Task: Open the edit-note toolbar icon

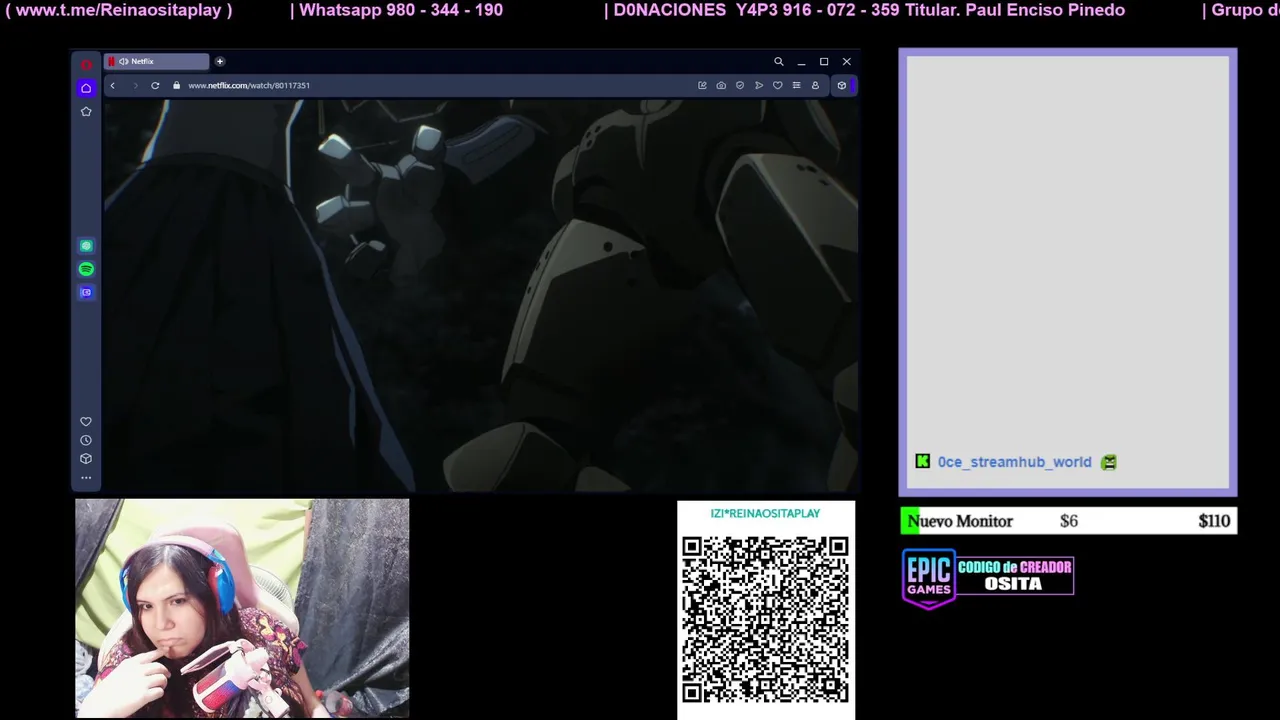Action: [702, 85]
